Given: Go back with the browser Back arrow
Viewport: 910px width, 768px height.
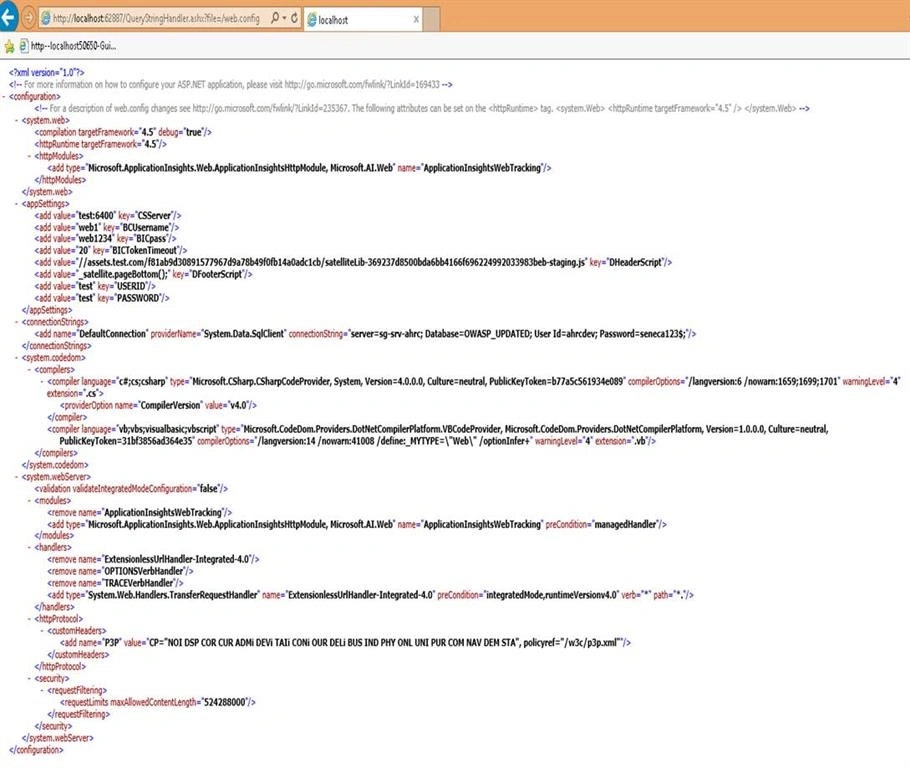Looking at the screenshot, I should [x=8, y=18].
